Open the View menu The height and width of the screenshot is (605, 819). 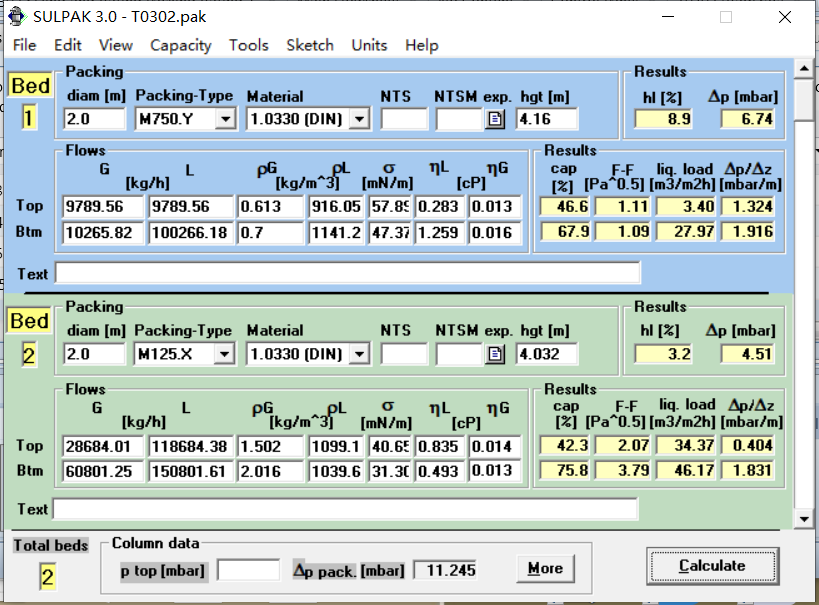tap(115, 45)
